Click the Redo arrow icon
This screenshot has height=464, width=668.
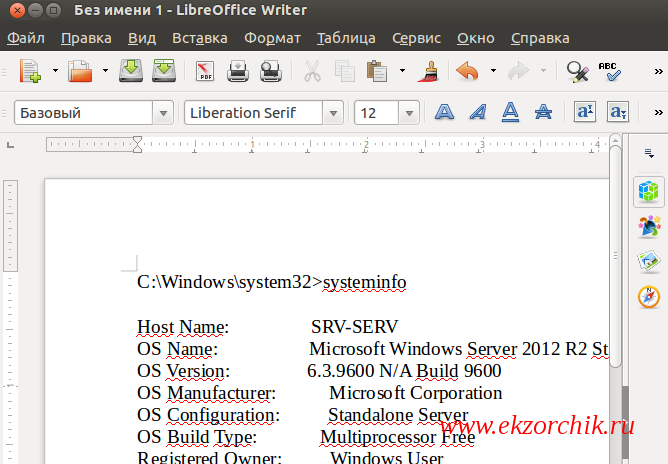click(x=518, y=71)
